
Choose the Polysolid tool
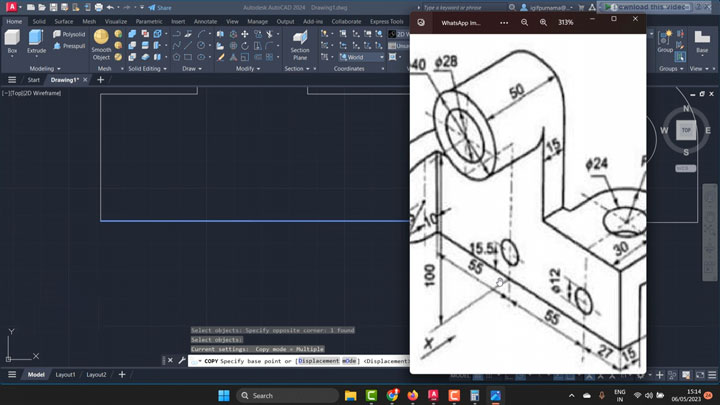point(69,34)
